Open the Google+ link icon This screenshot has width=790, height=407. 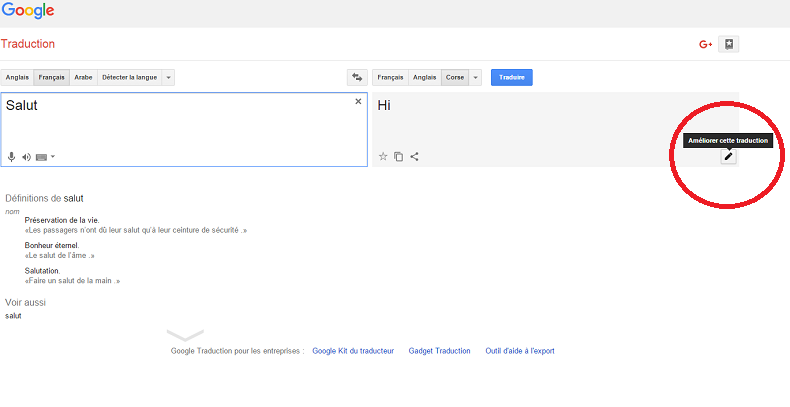705,44
